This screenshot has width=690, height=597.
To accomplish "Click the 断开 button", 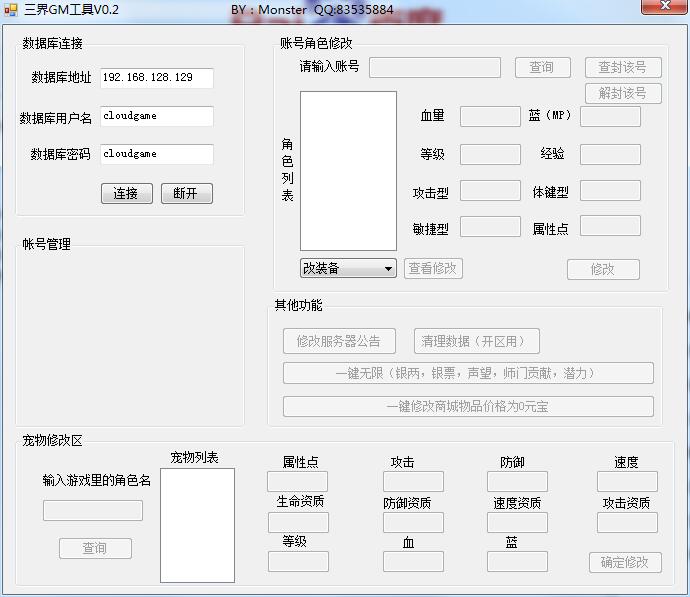I will click(x=186, y=193).
